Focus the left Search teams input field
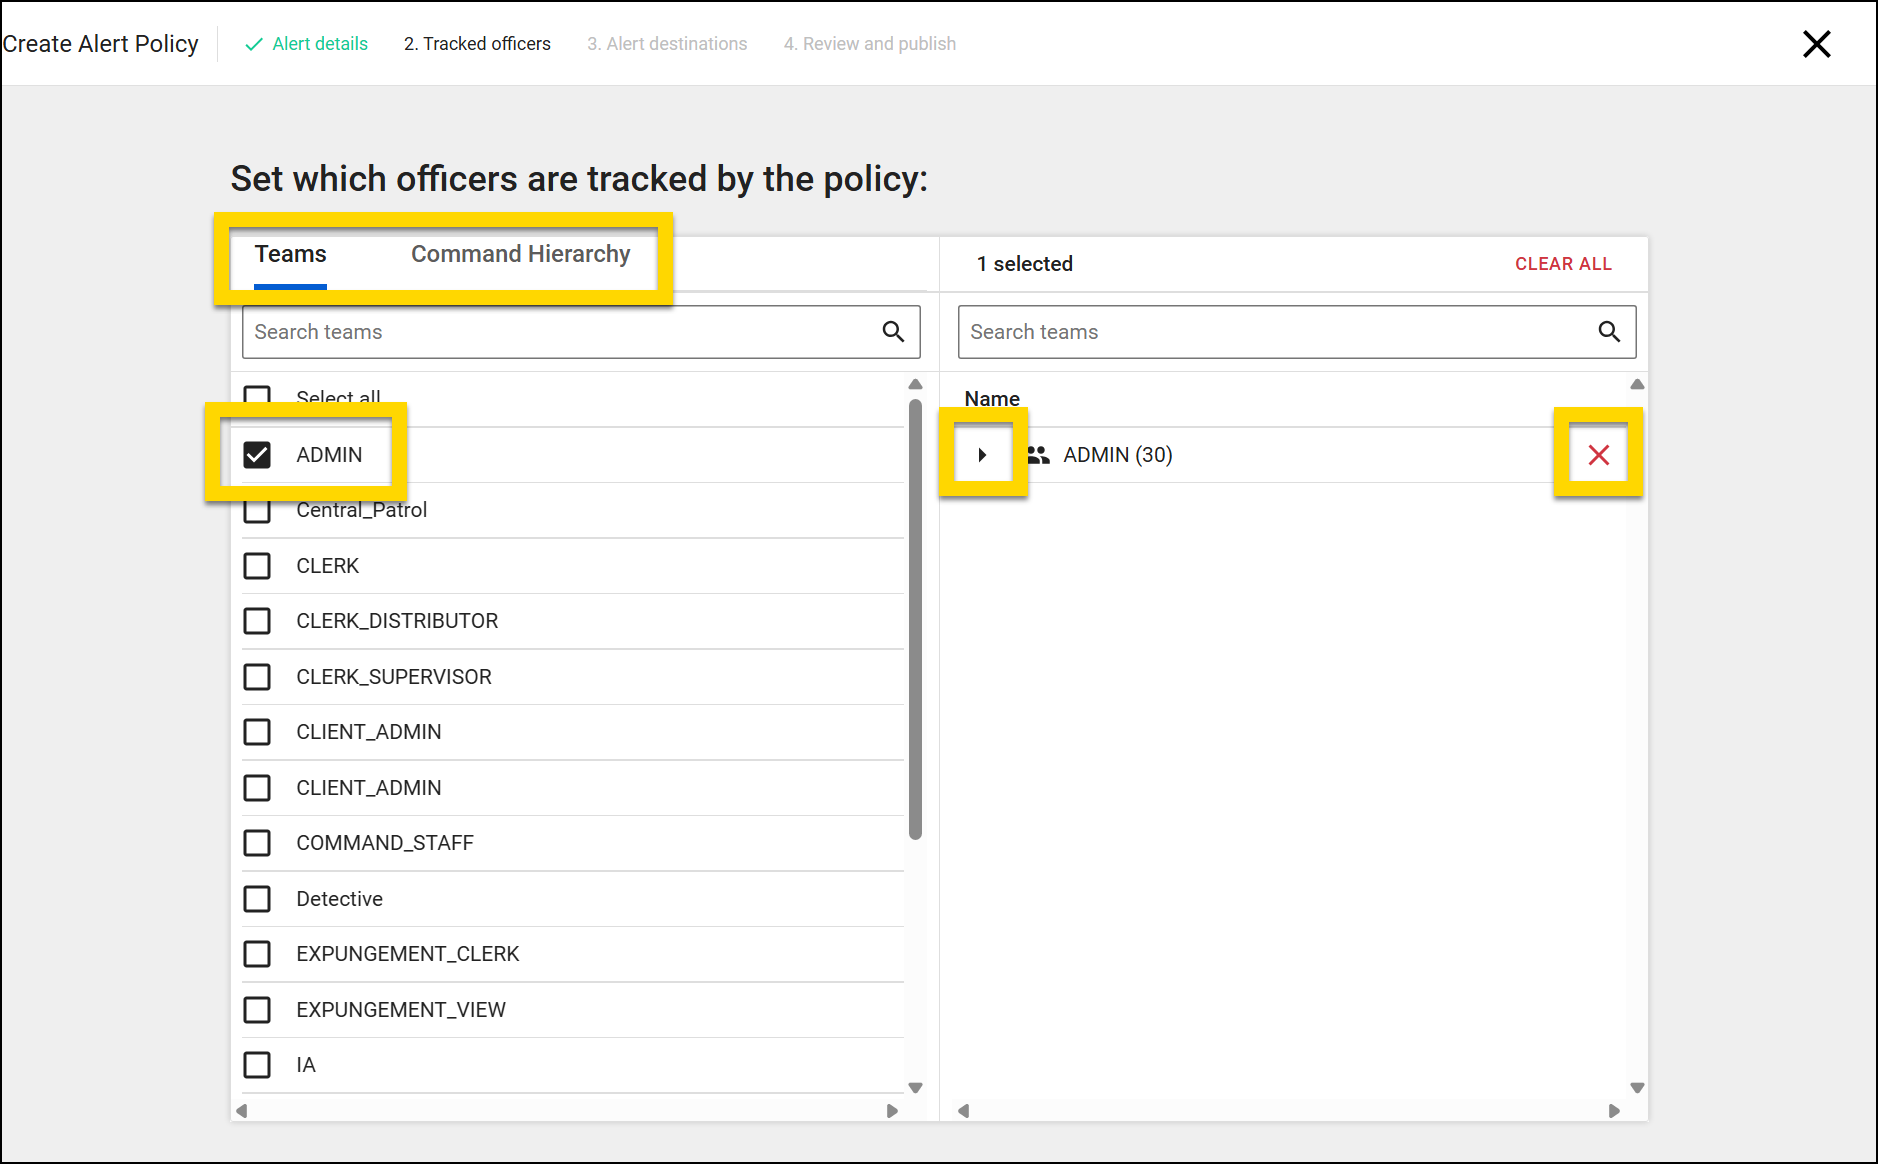1878x1164 pixels. pyautogui.click(x=560, y=332)
